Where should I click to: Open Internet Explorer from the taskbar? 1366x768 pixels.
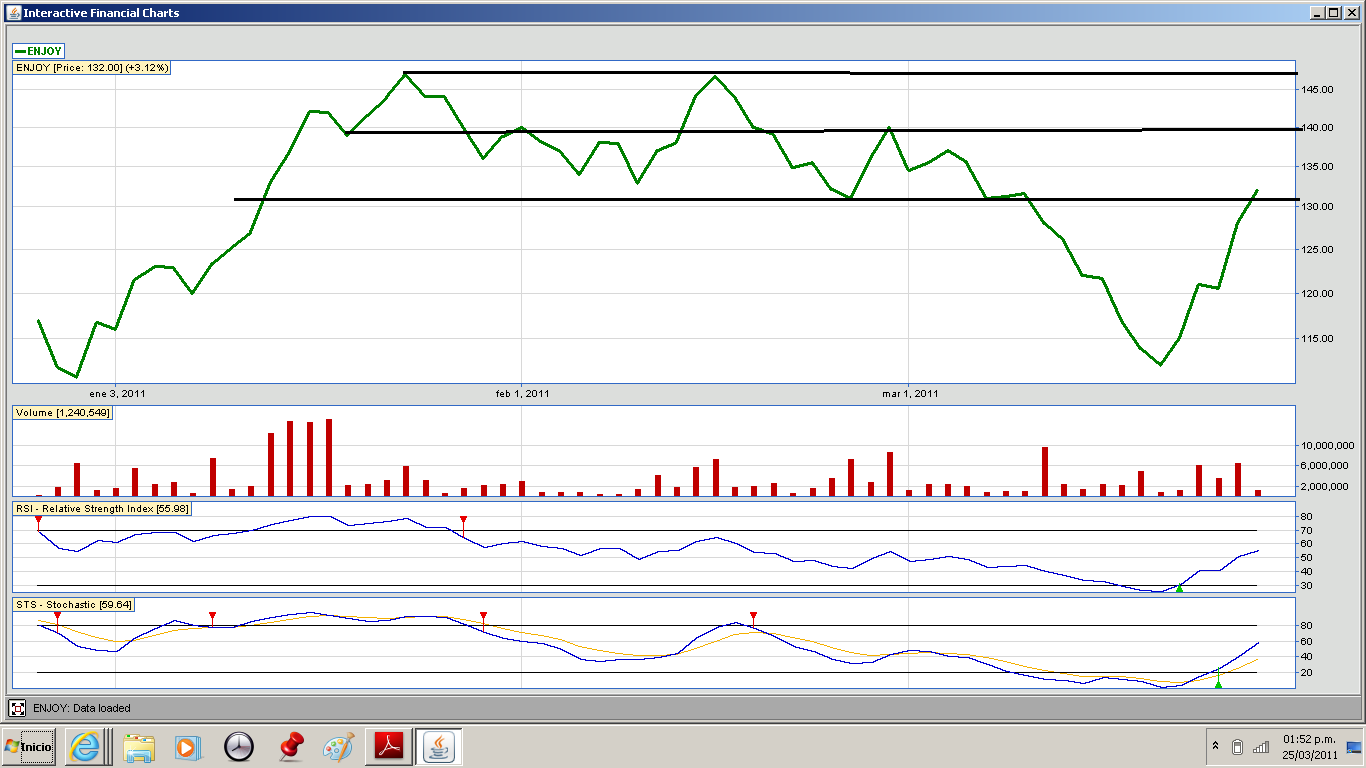85,746
